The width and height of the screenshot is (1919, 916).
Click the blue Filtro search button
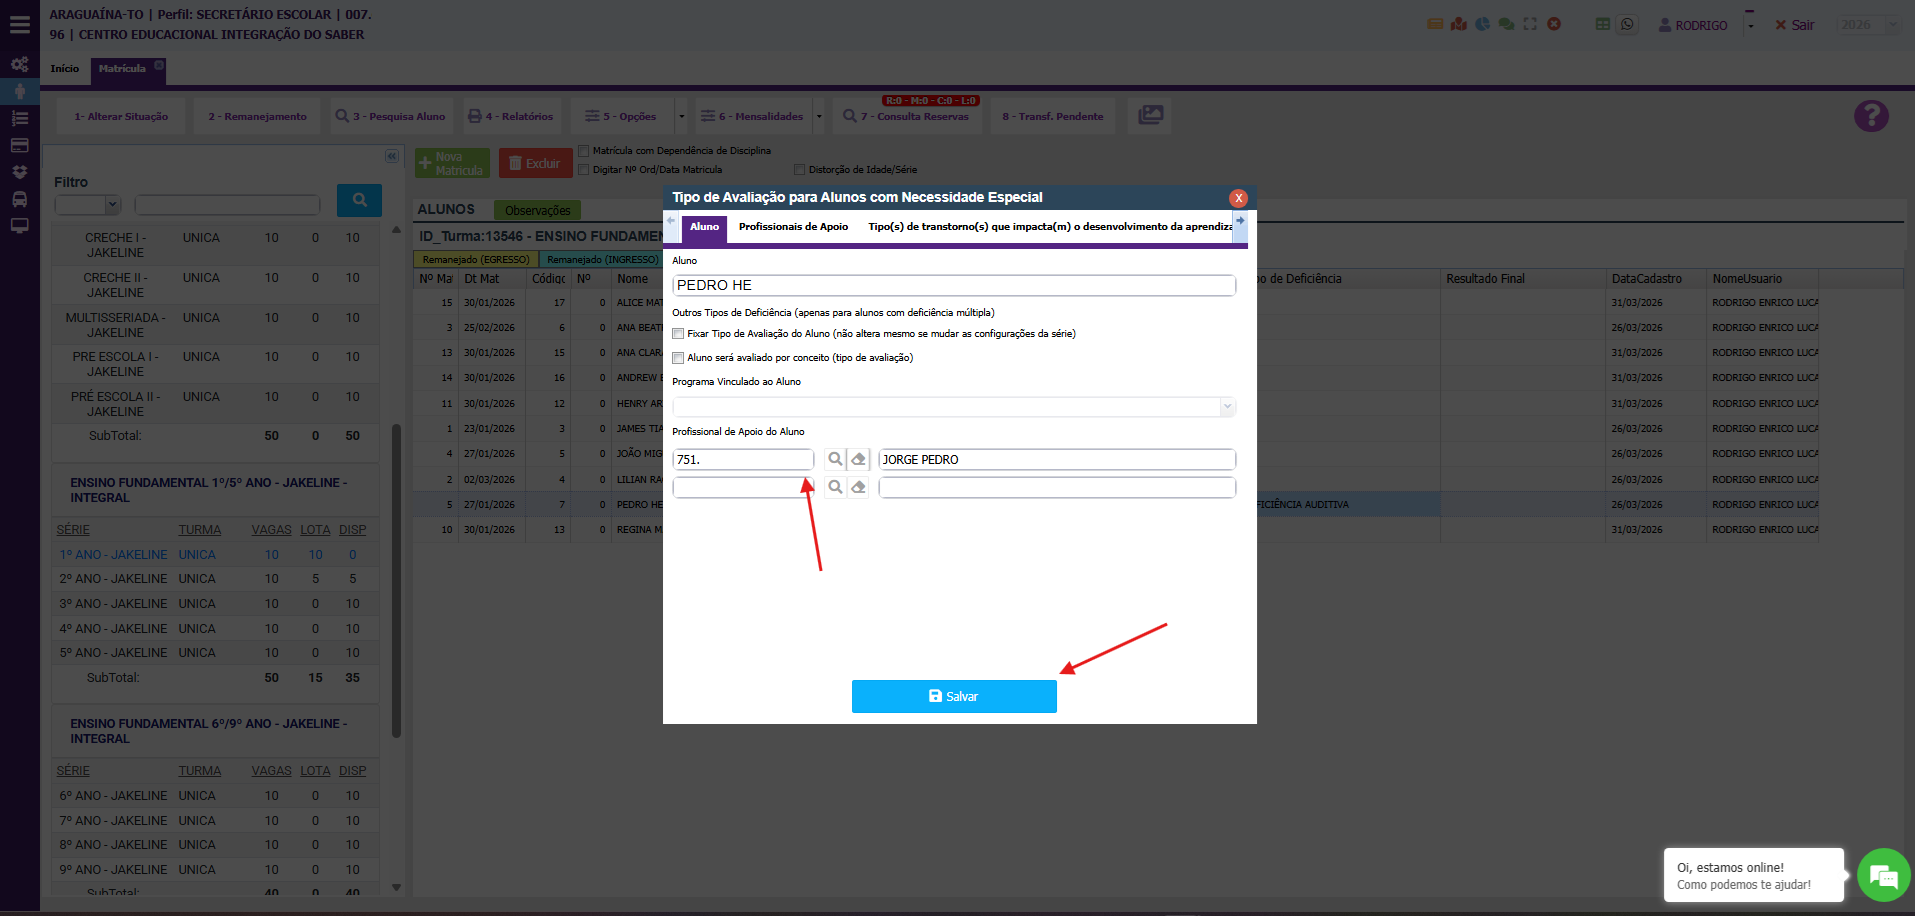(359, 201)
